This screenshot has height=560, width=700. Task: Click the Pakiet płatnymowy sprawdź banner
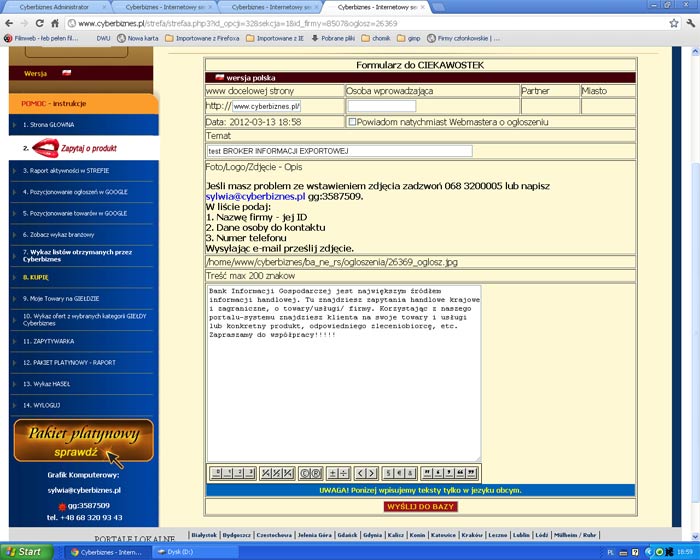[x=83, y=441]
